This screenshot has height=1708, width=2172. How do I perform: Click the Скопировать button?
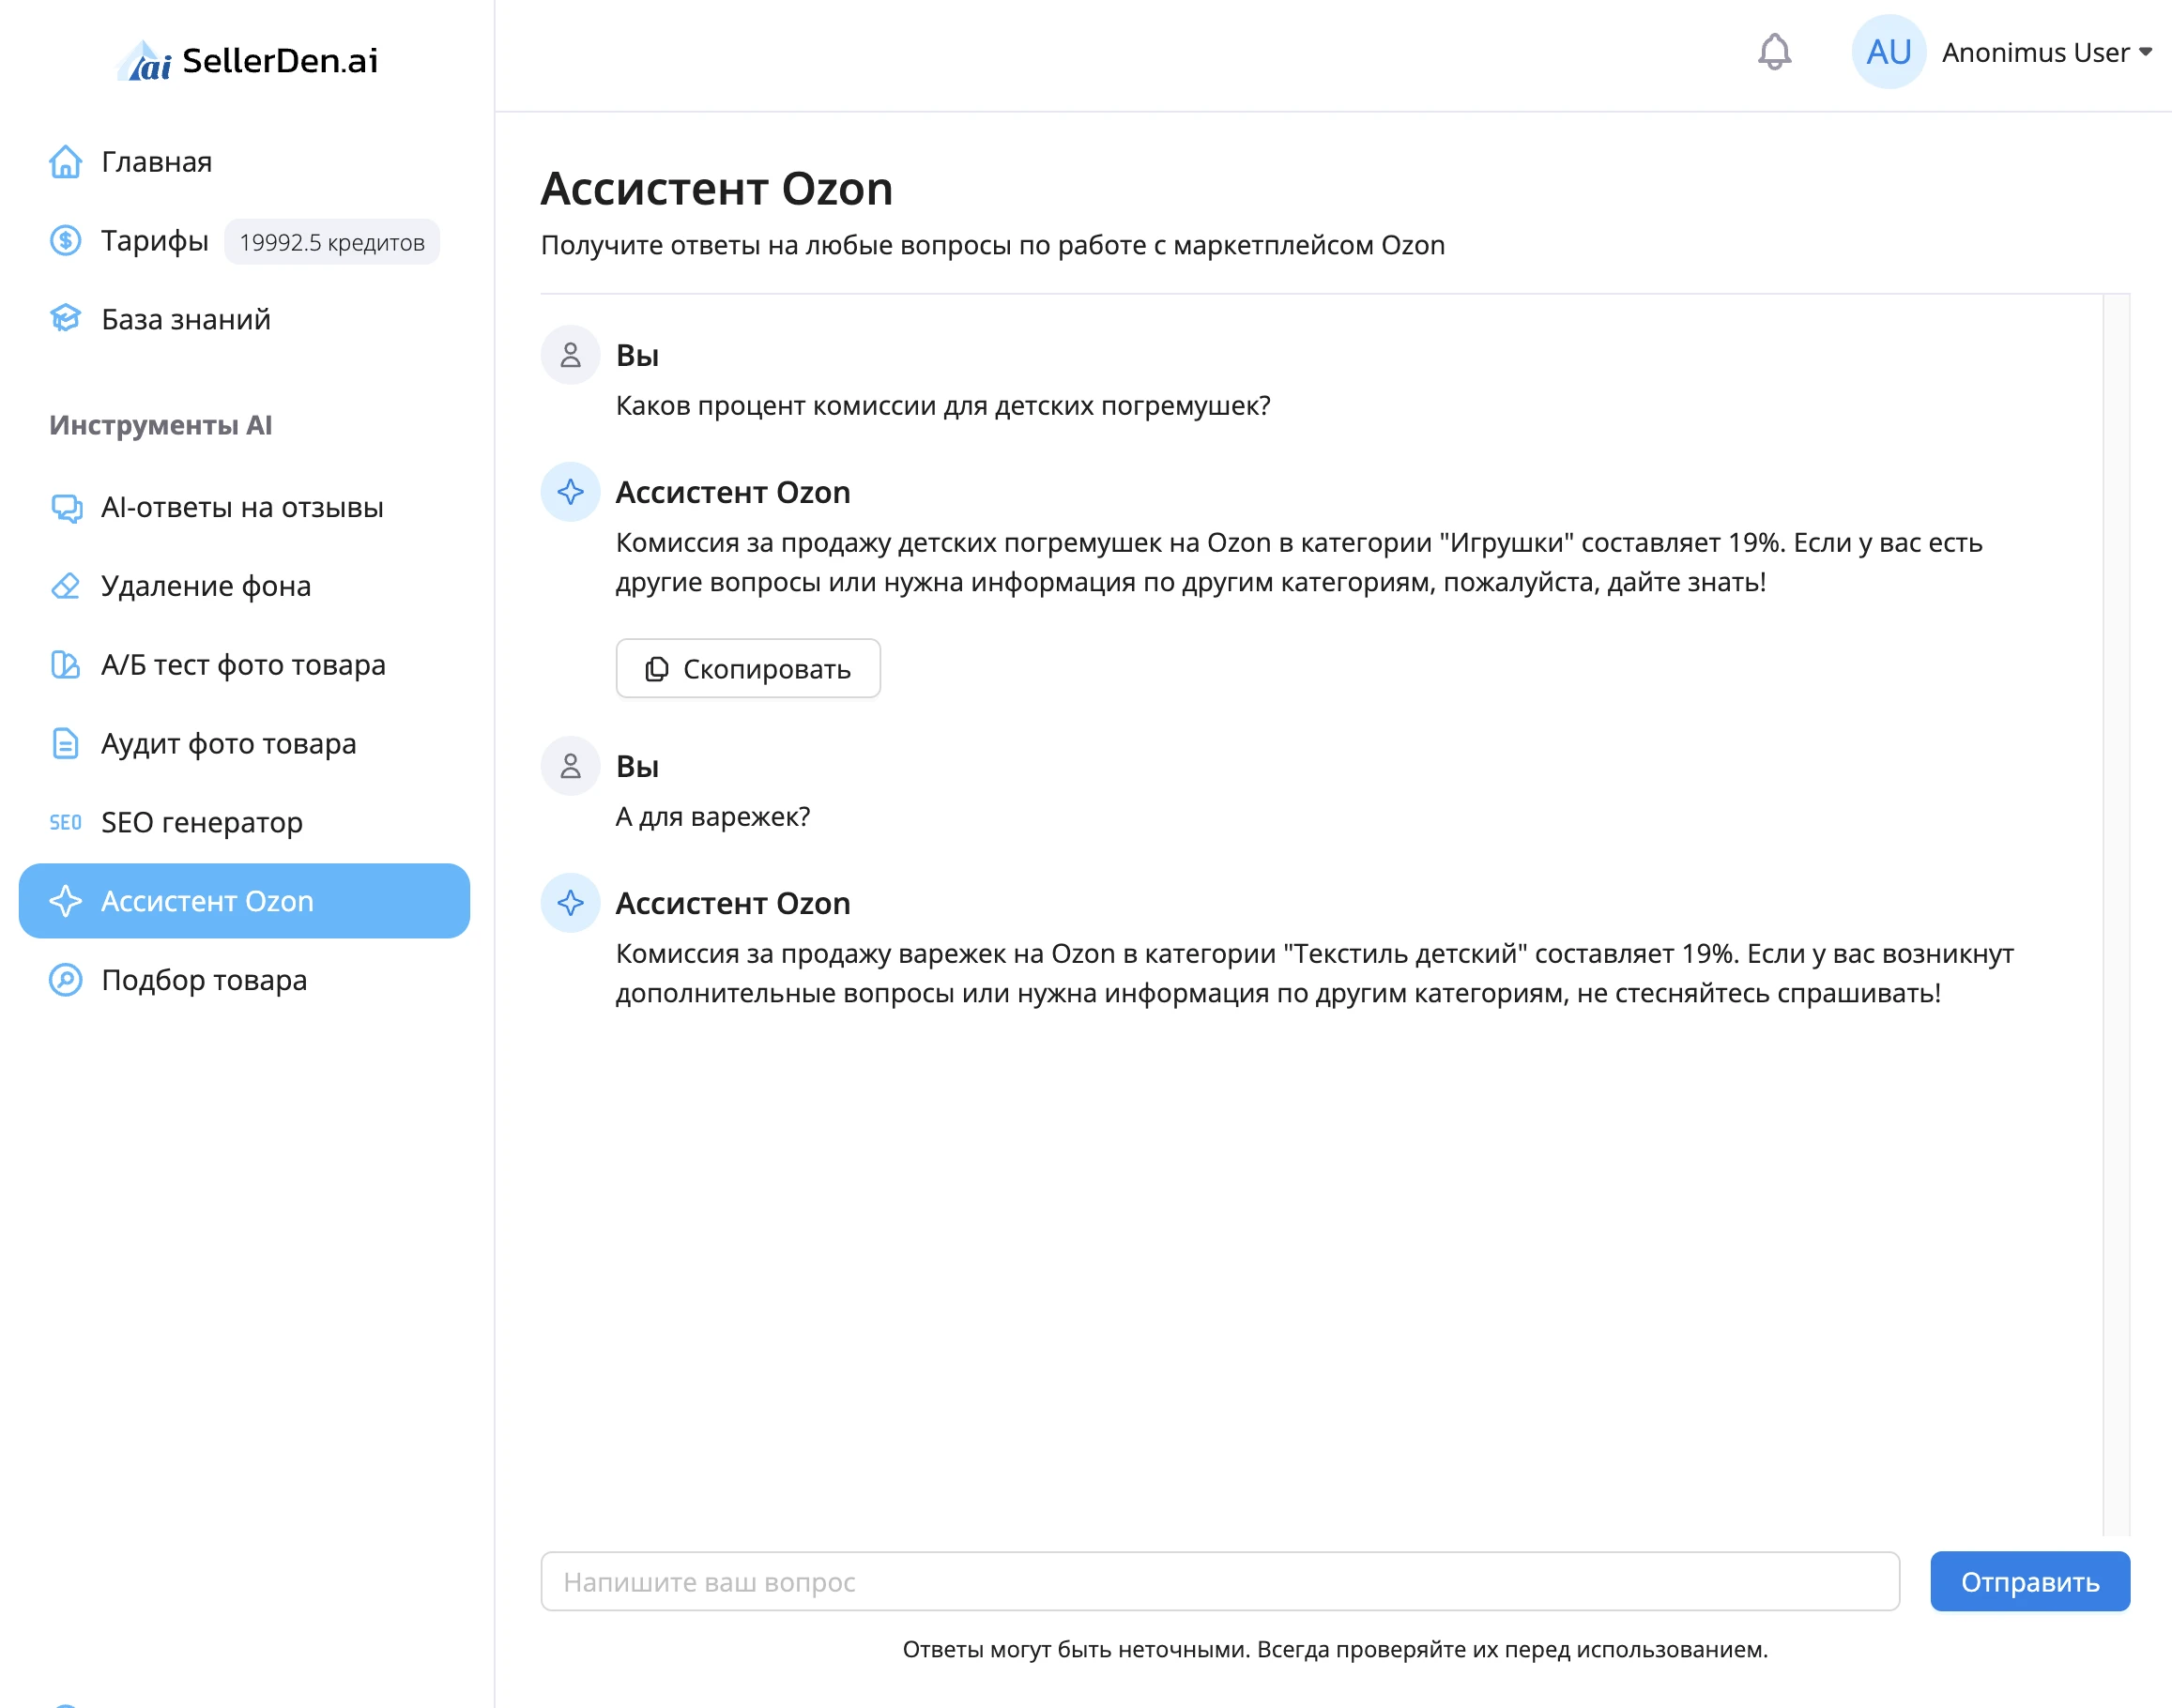748,668
